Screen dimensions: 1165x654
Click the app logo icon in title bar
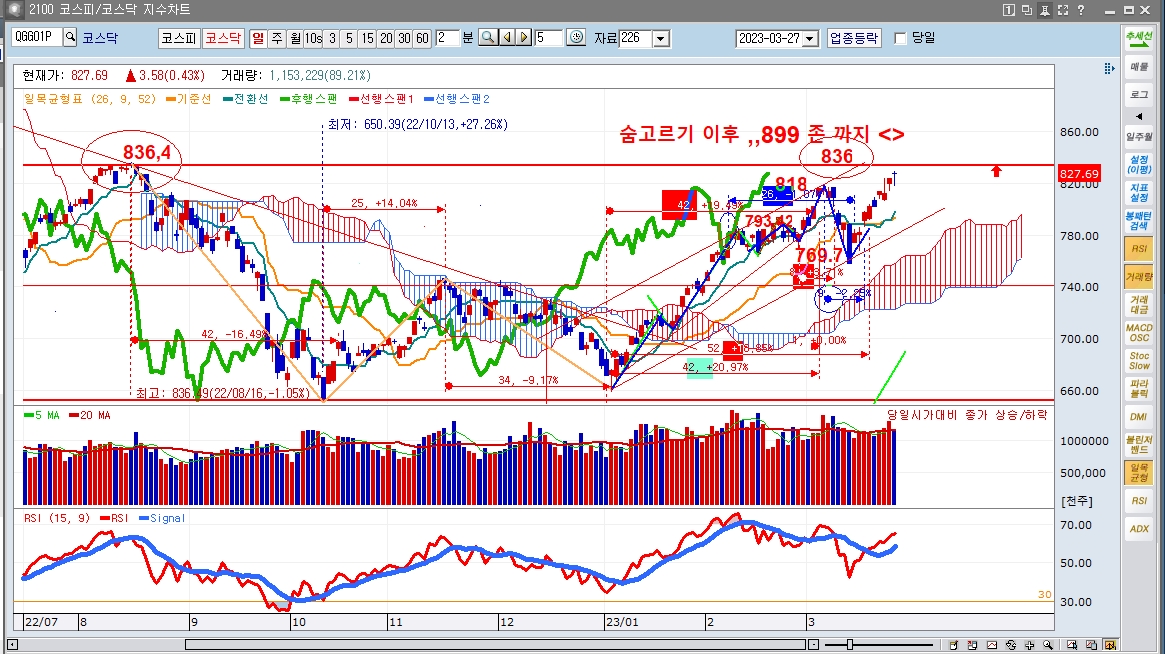13,10
